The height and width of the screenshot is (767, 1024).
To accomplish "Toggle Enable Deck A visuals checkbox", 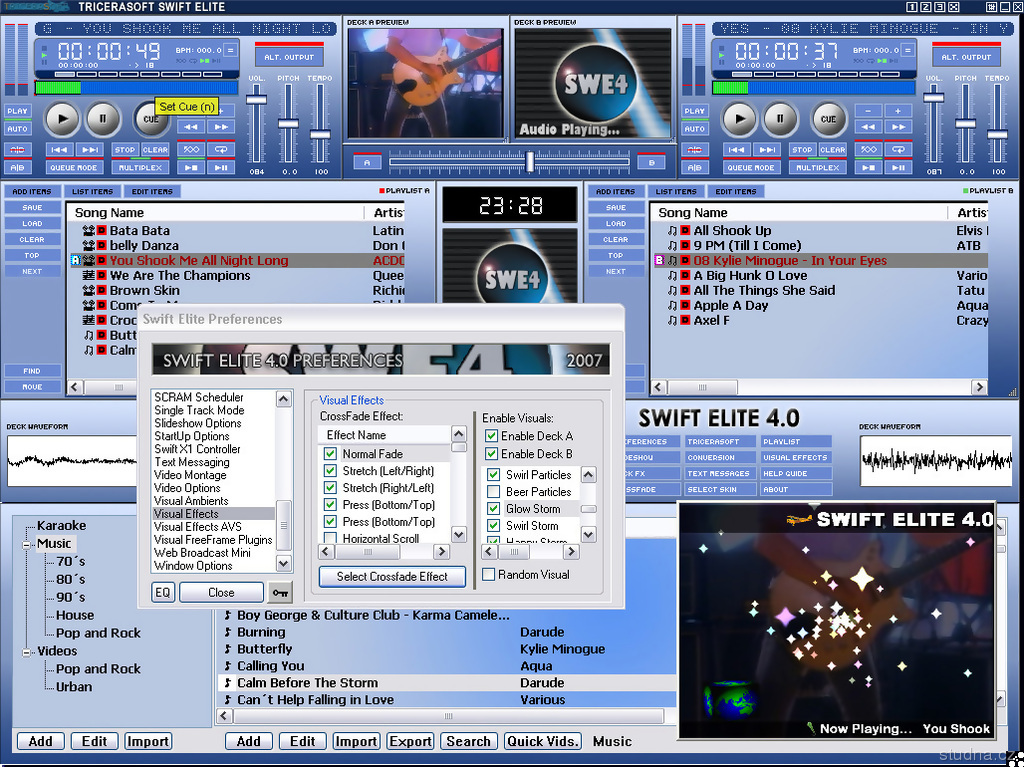I will (491, 436).
